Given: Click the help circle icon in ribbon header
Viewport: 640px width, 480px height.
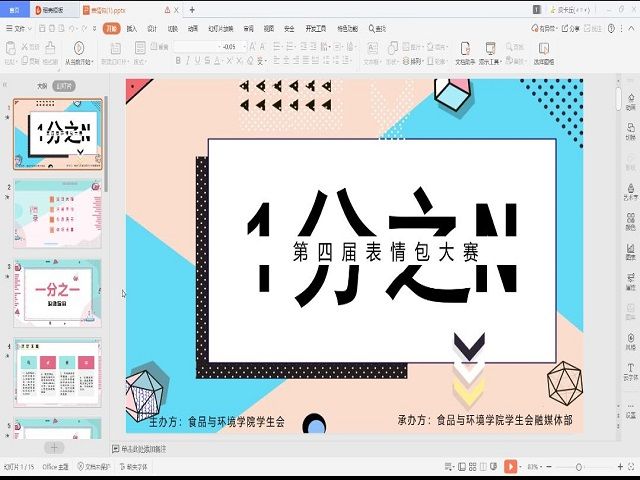Looking at the screenshot, I should pyautogui.click(x=611, y=29).
